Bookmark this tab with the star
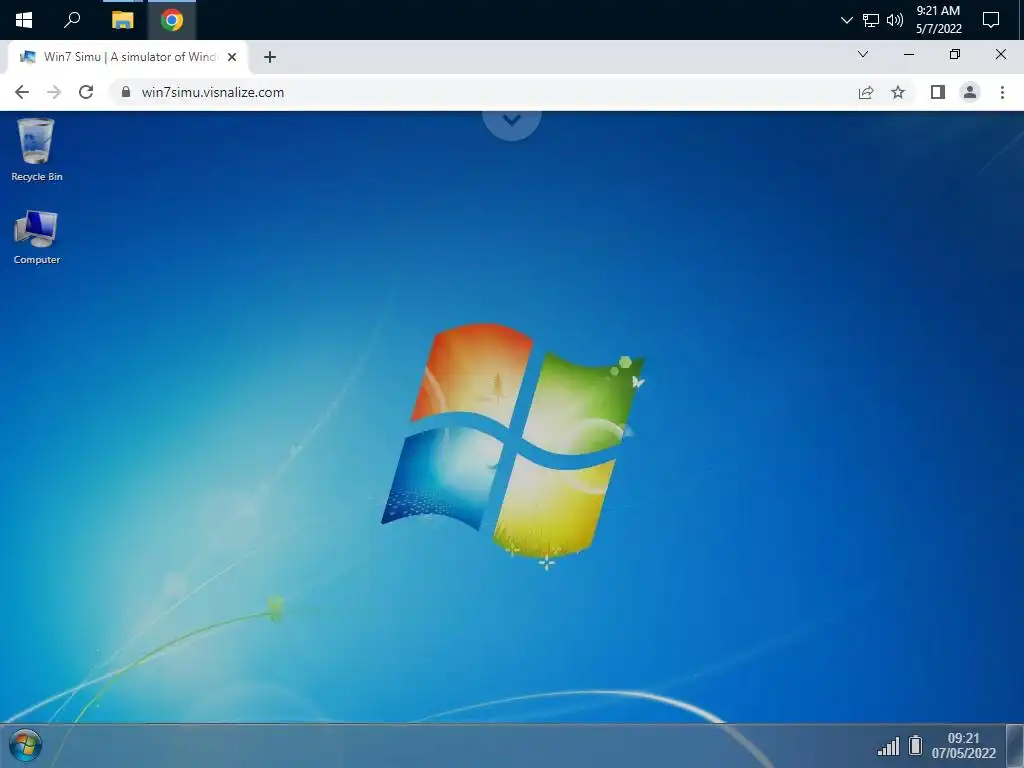This screenshot has height=768, width=1024. pyautogui.click(x=898, y=92)
